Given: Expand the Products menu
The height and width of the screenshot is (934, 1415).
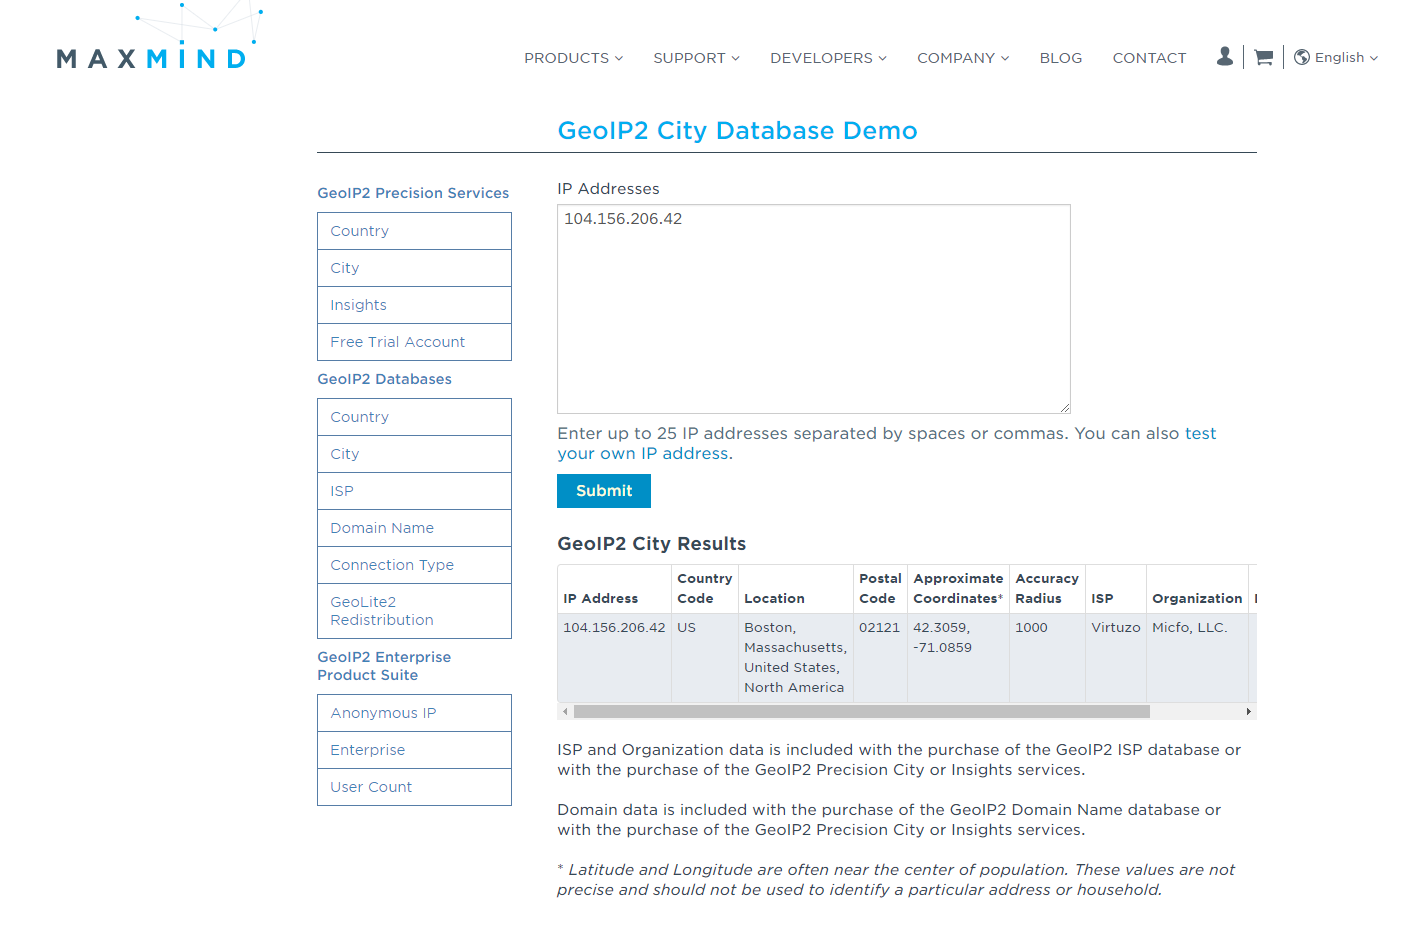Looking at the screenshot, I should pos(573,58).
